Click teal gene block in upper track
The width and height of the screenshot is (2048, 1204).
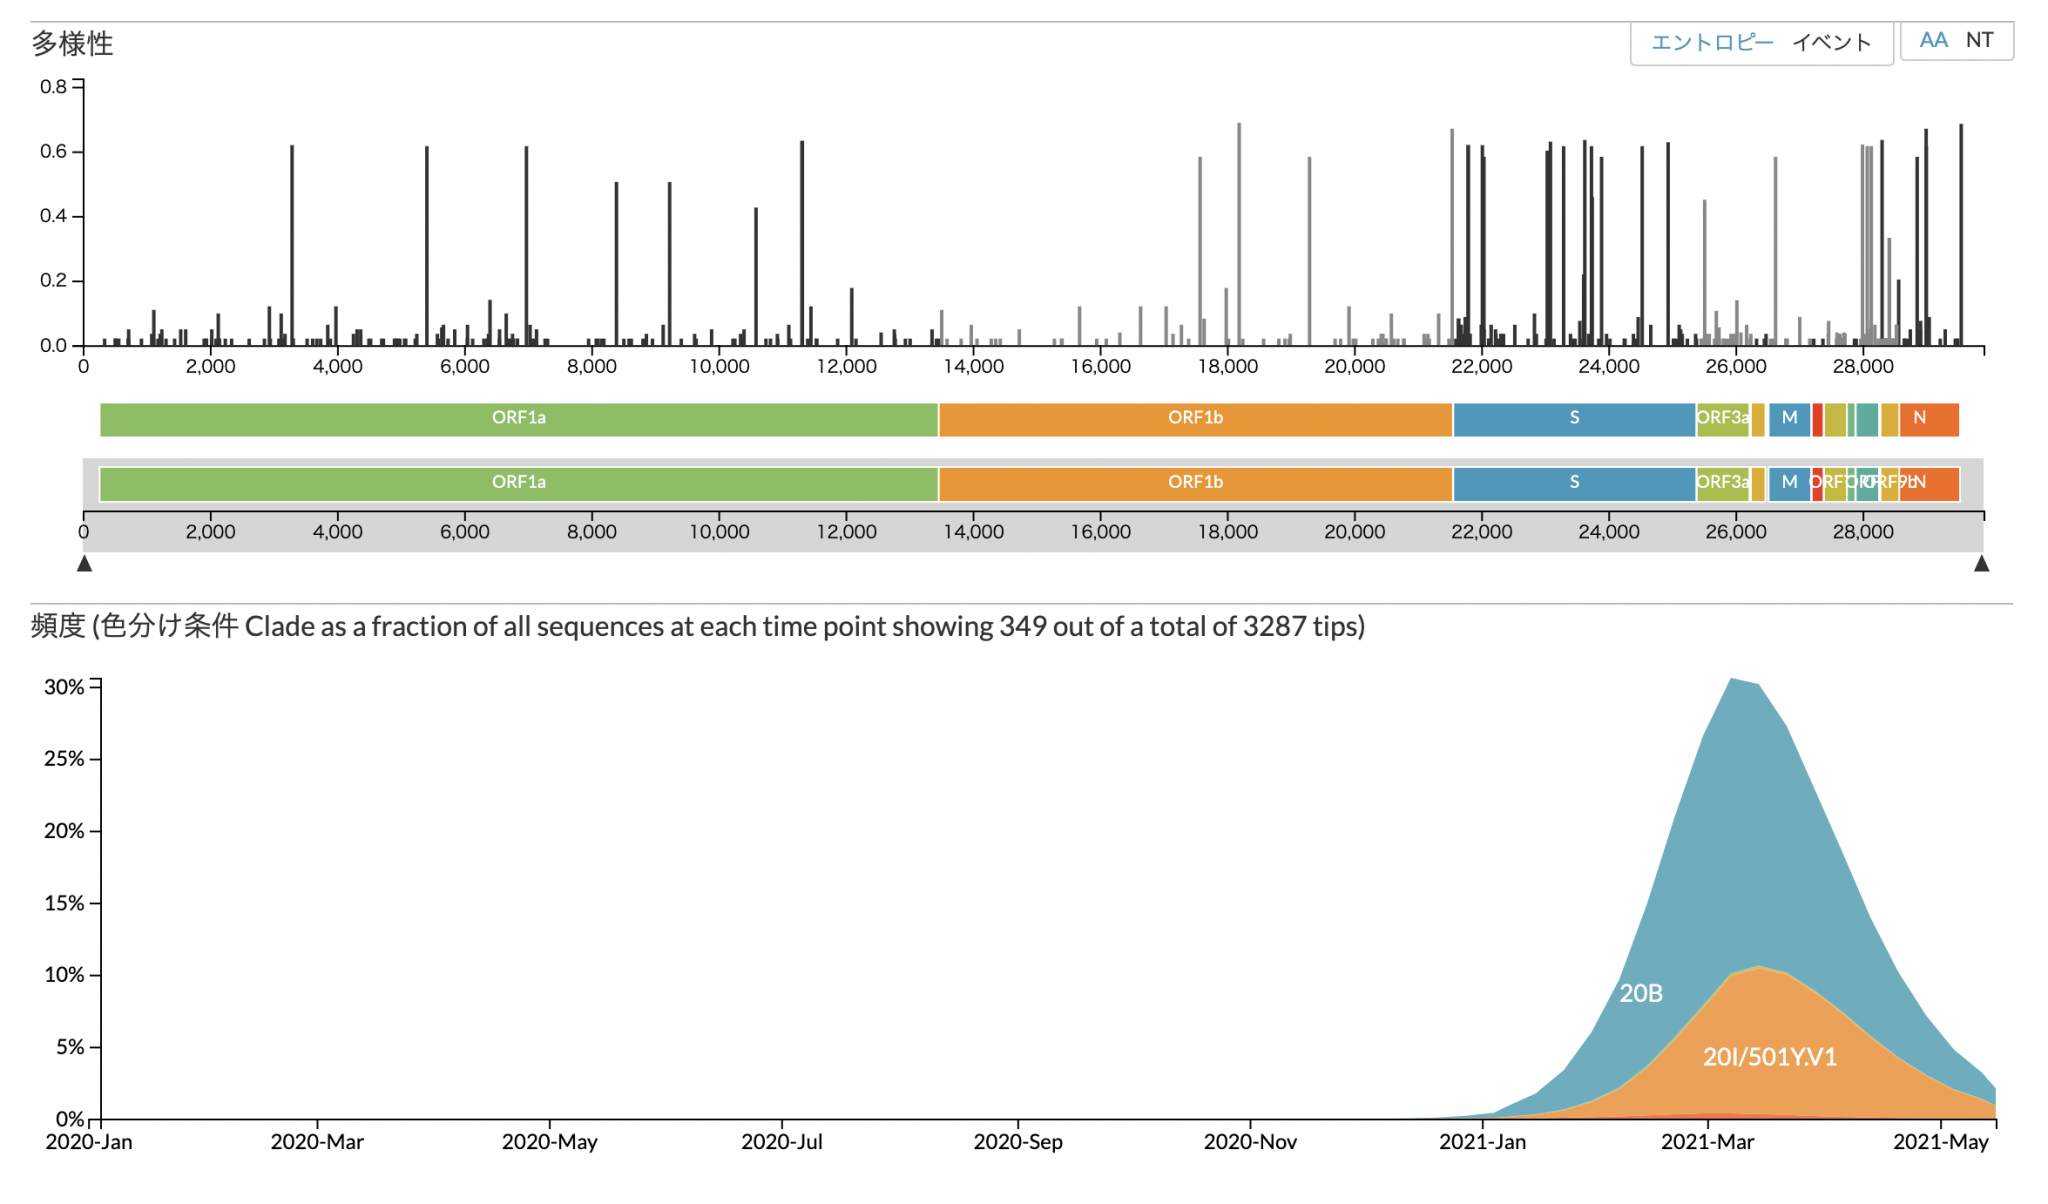[1867, 419]
